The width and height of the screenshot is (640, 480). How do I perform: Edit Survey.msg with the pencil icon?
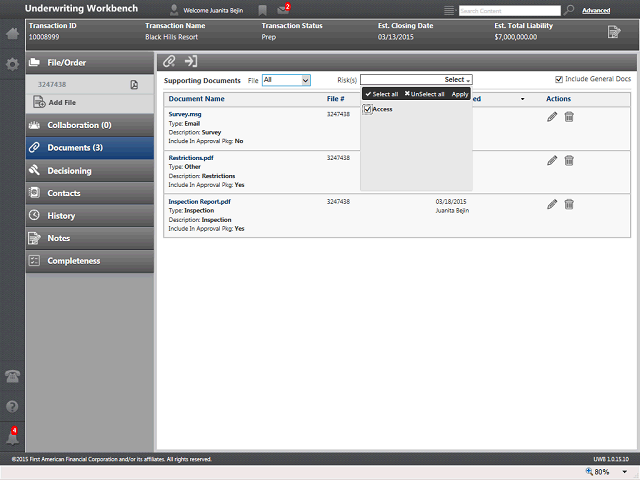coord(552,117)
